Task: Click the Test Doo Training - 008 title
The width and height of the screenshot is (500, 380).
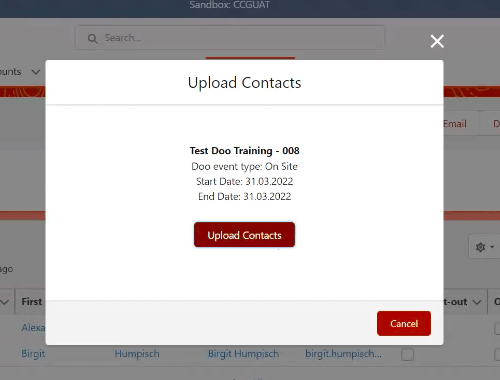Action: (x=244, y=151)
